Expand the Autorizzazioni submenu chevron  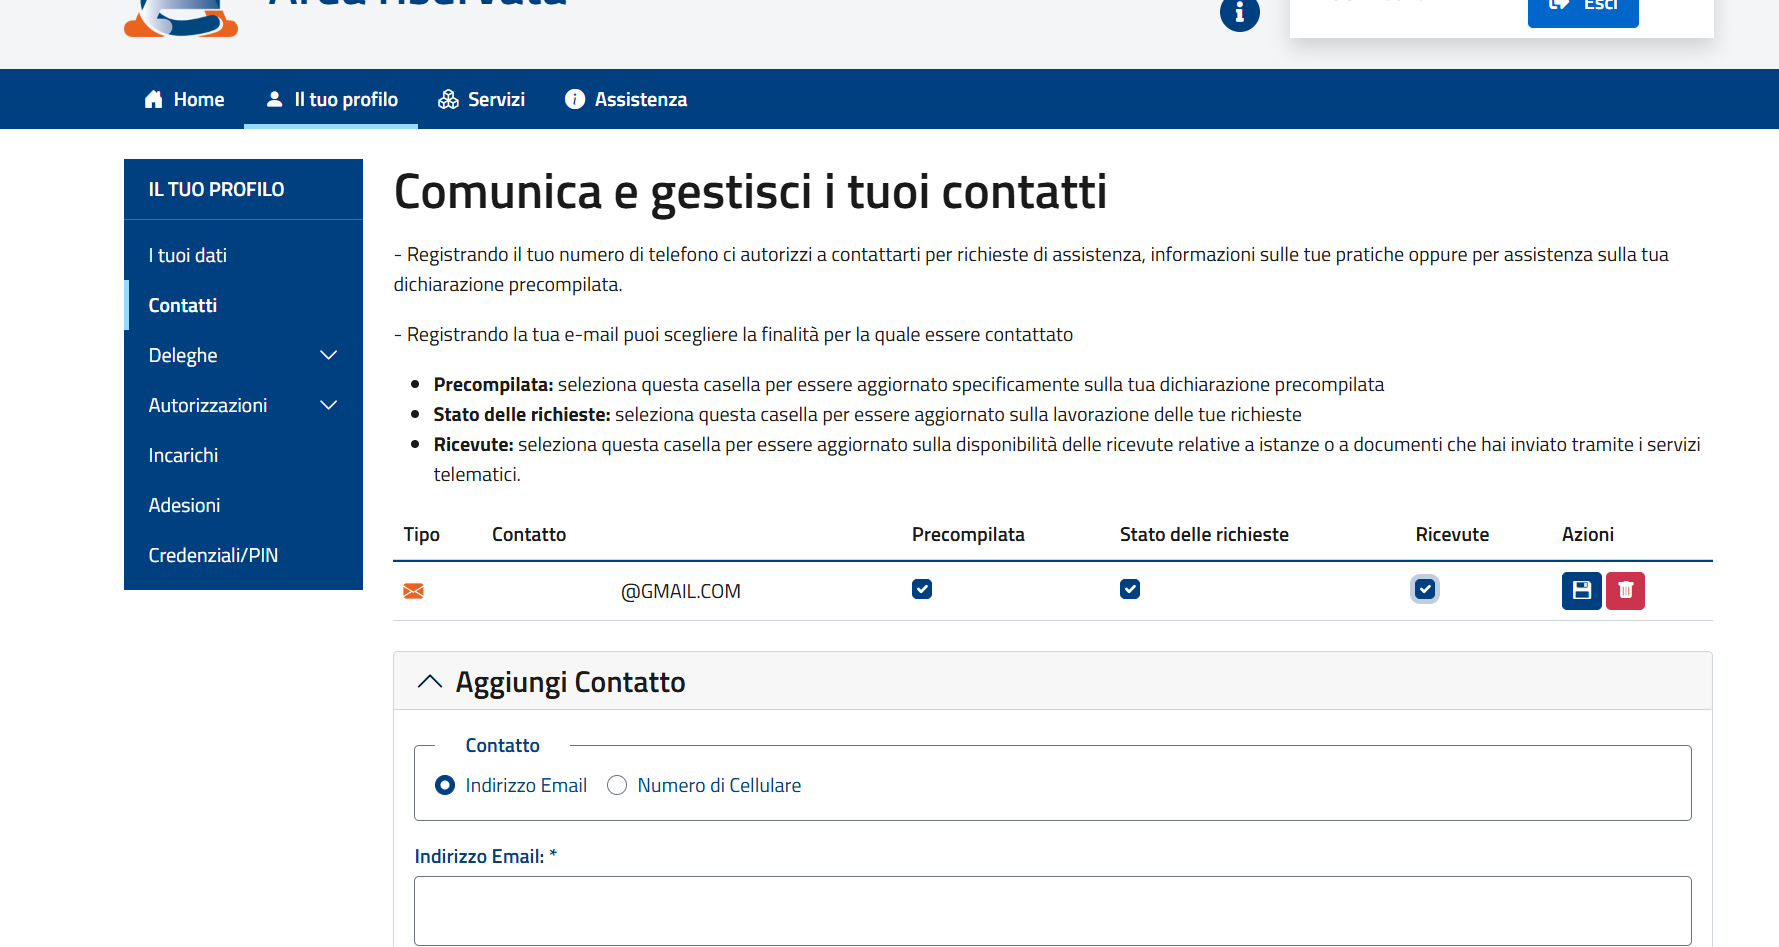click(x=328, y=405)
